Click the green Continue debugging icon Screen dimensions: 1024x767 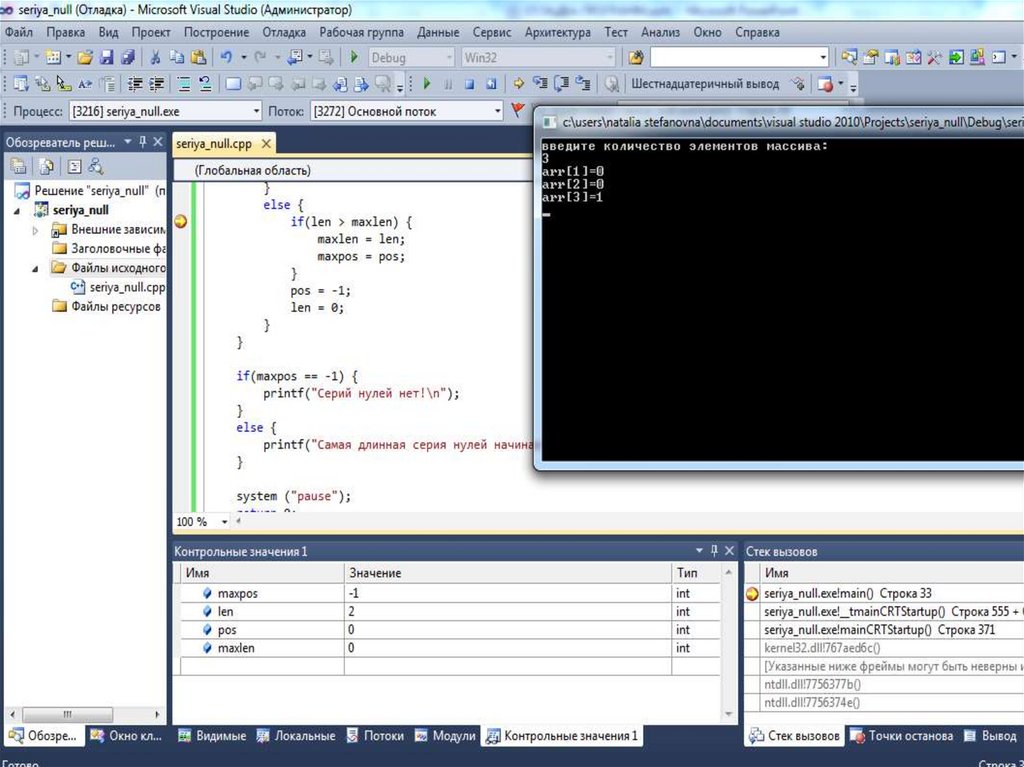tap(427, 84)
